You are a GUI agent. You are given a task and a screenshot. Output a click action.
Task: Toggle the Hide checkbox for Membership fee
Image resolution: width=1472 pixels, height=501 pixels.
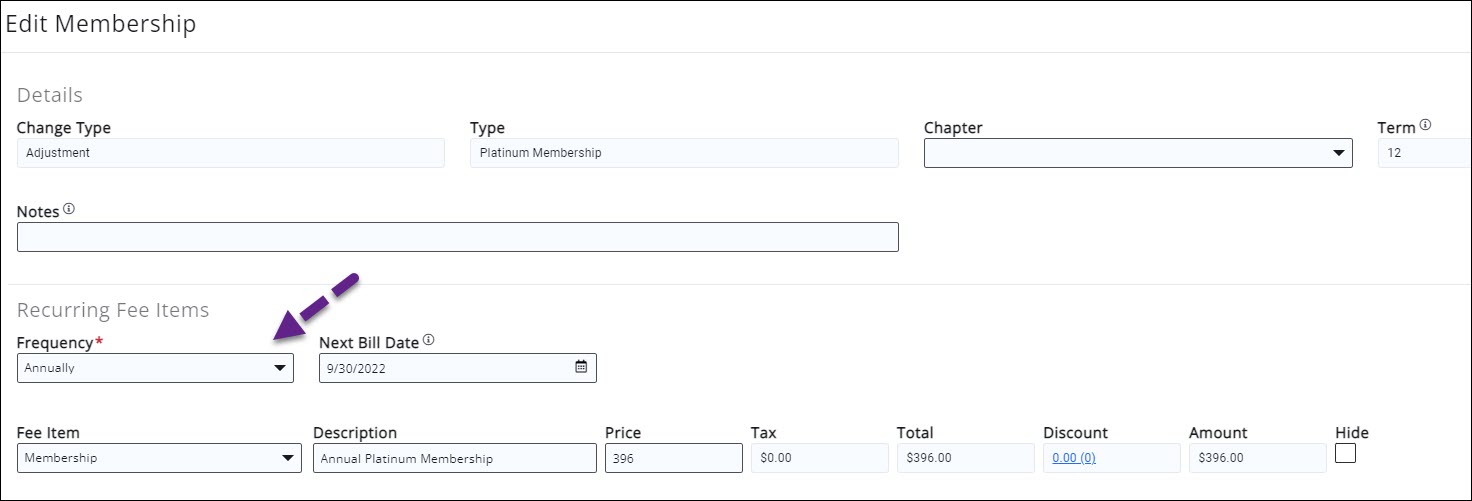(1345, 453)
